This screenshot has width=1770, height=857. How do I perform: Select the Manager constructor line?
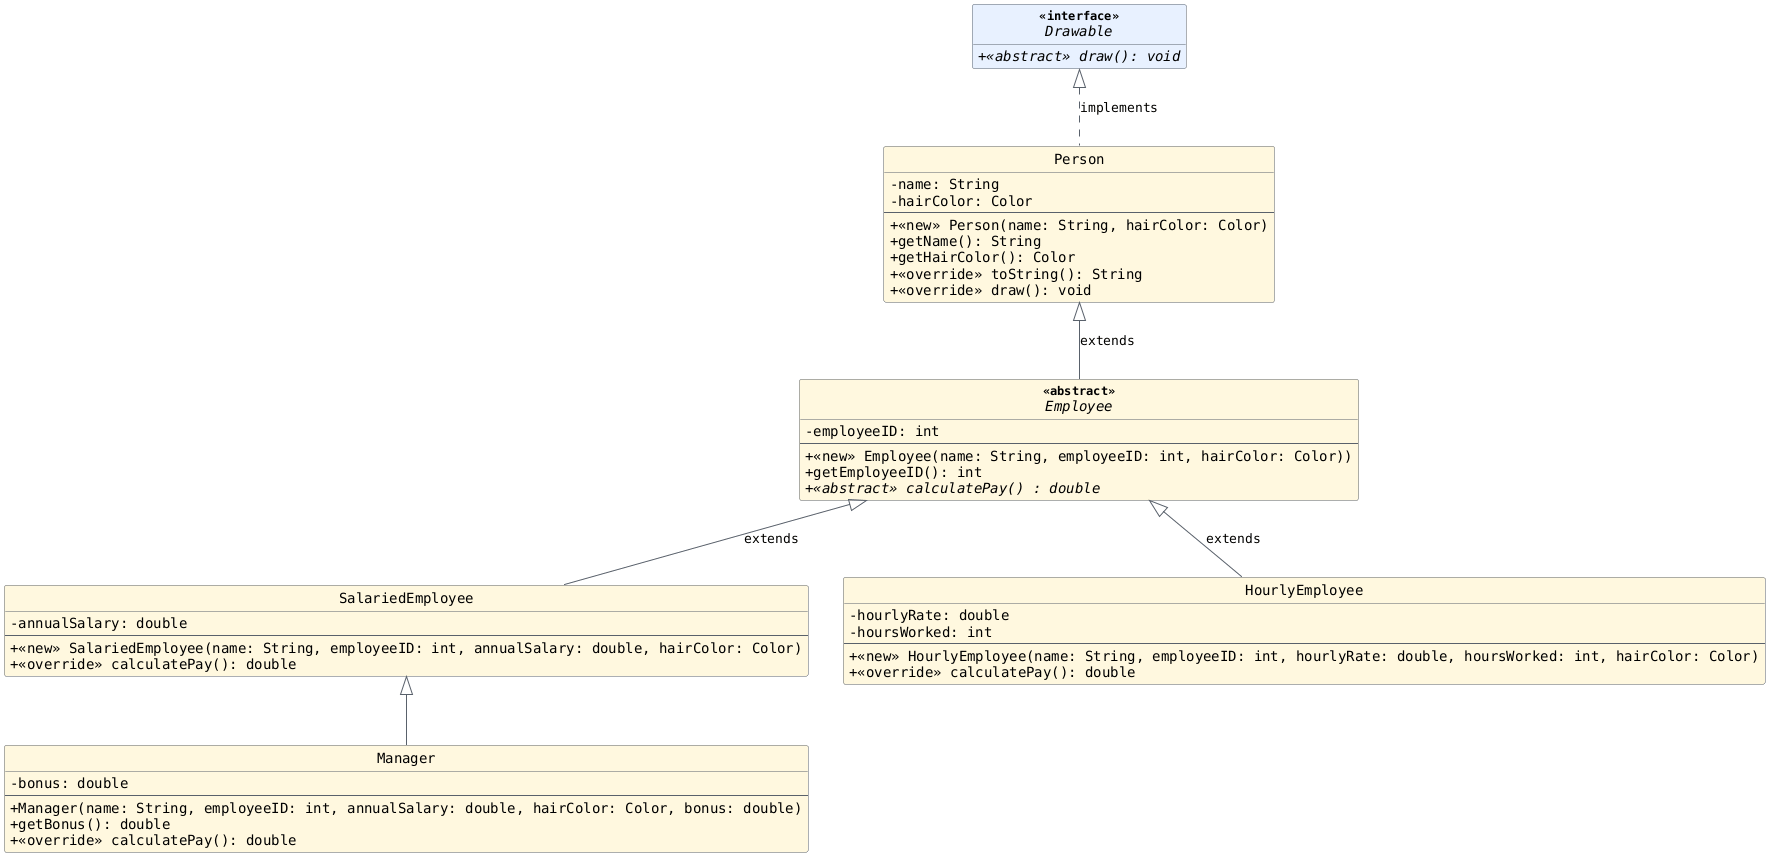point(406,809)
